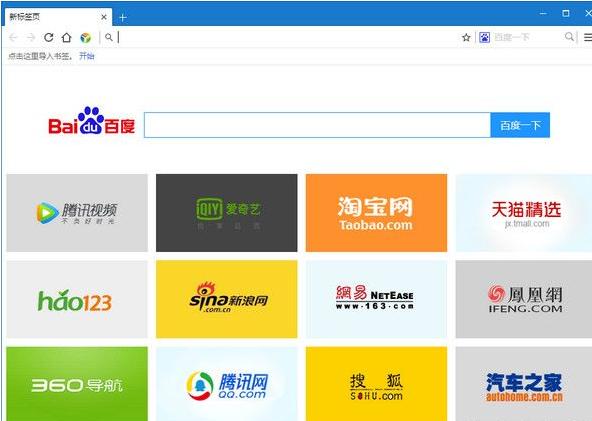Open the iQIYI 爱奇艺 tile
Screen dimensions: 592x421
(x=227, y=213)
